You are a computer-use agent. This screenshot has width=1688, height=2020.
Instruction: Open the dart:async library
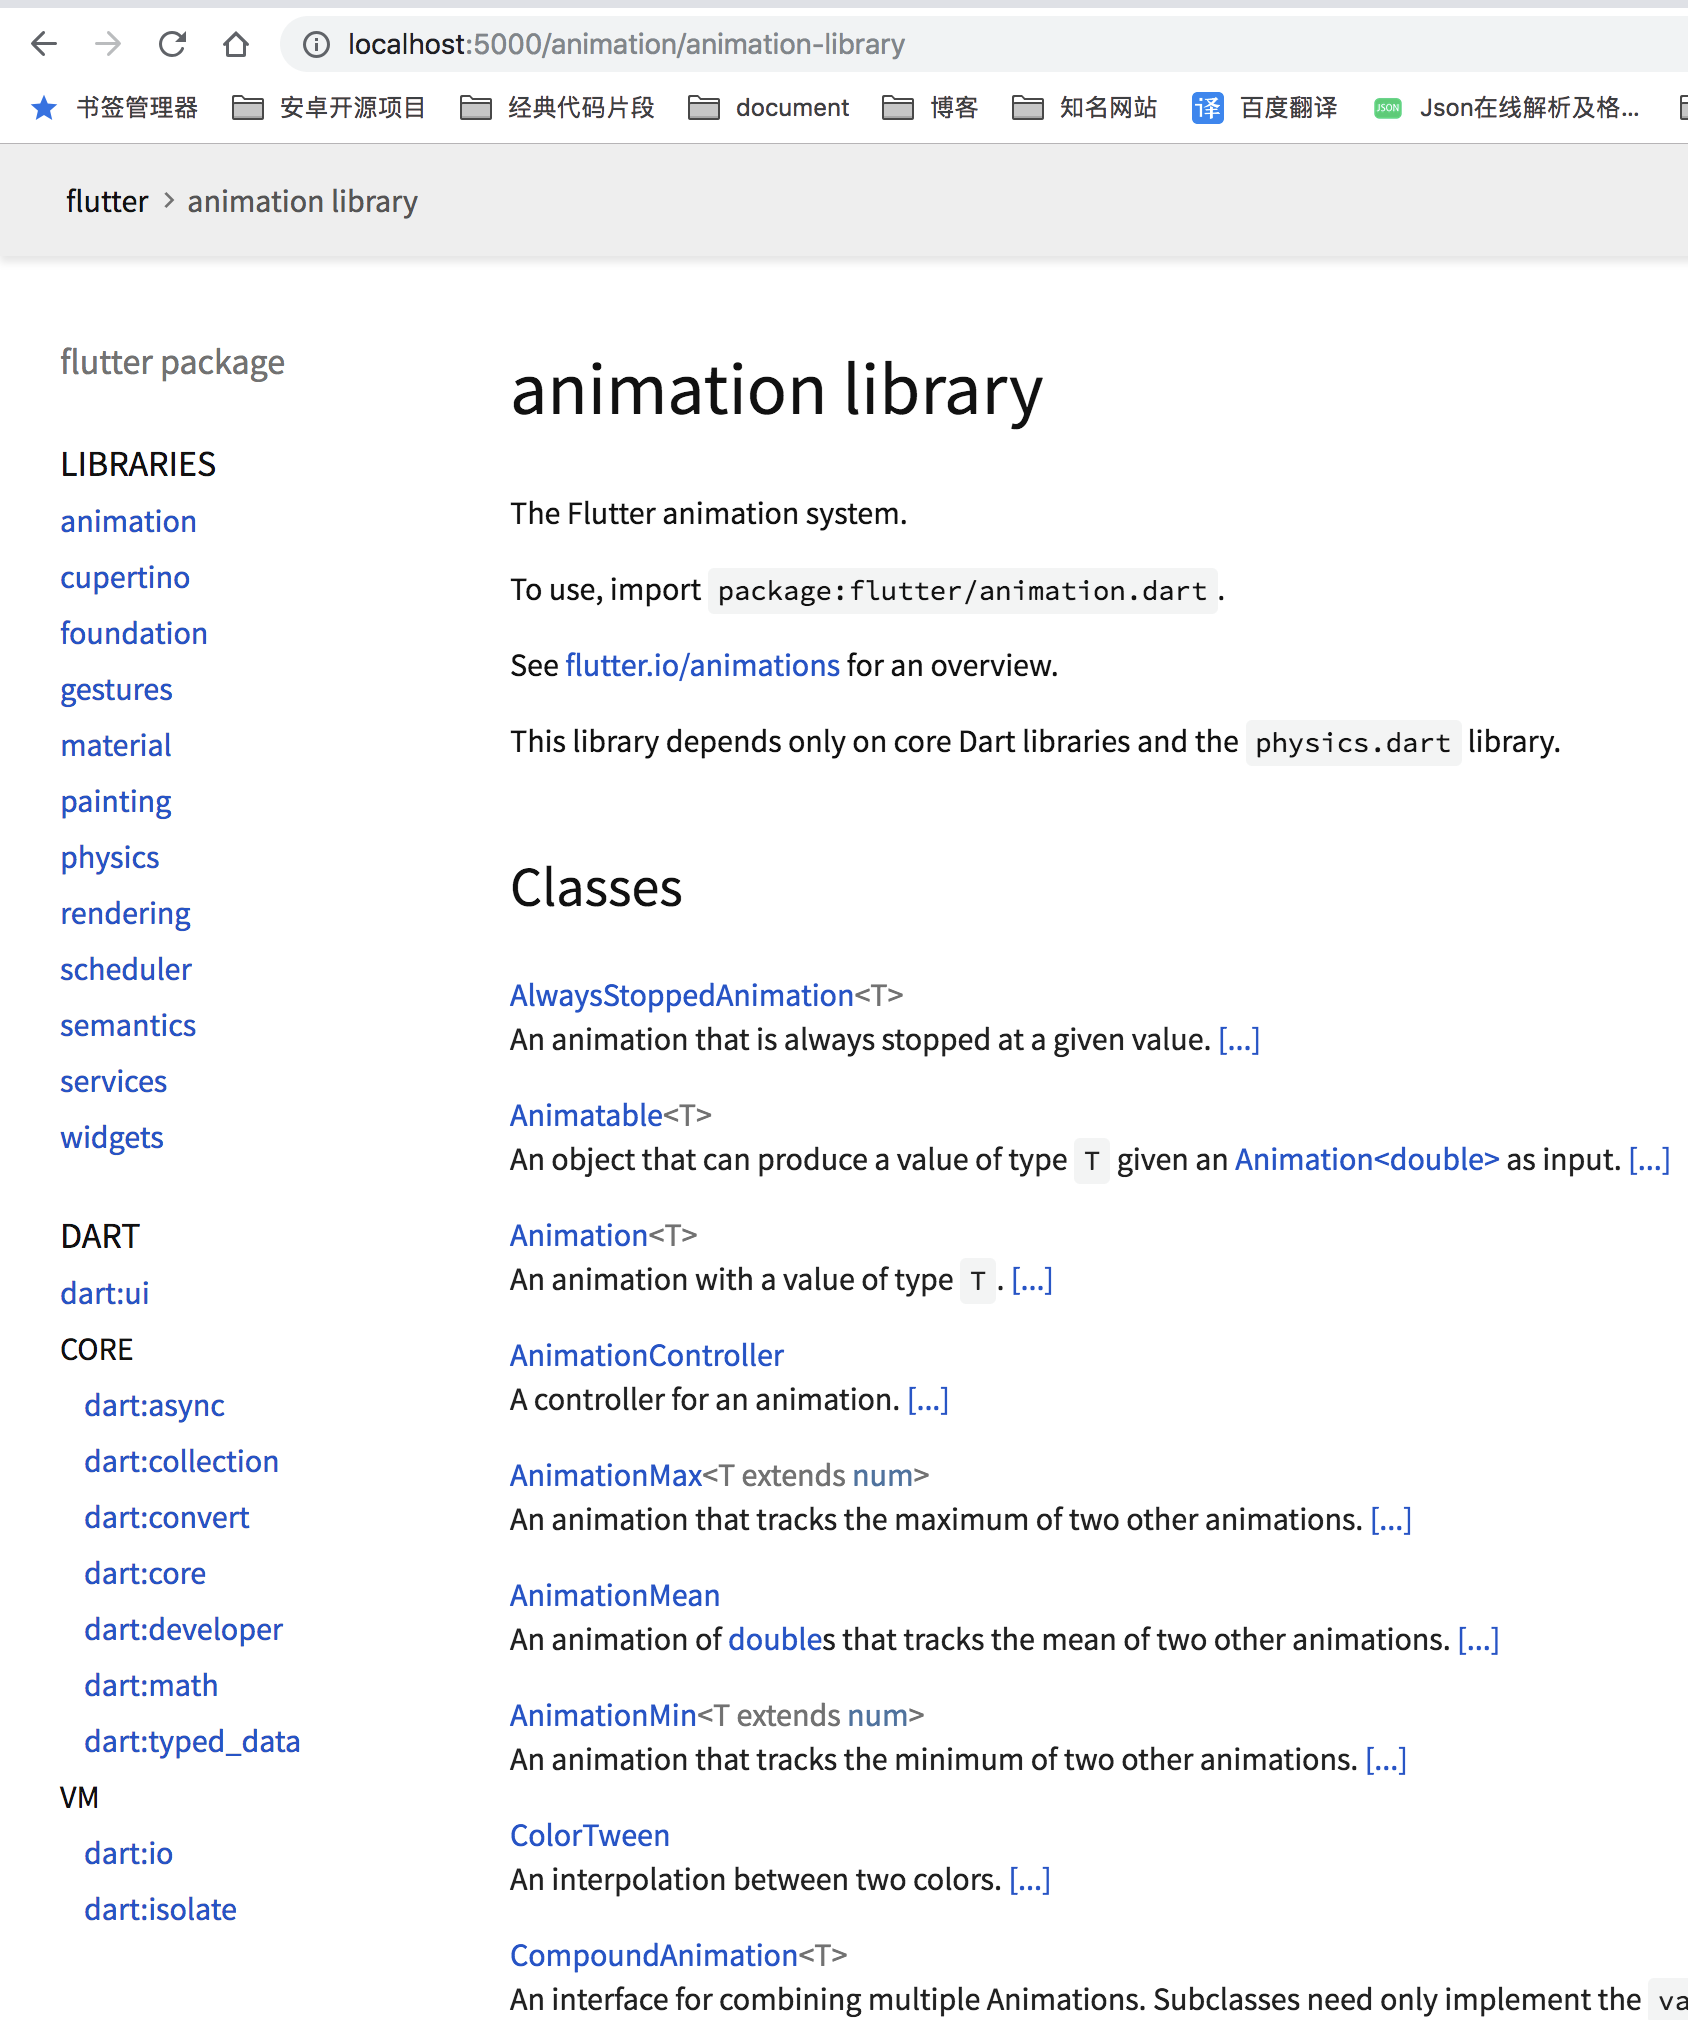tap(154, 1405)
